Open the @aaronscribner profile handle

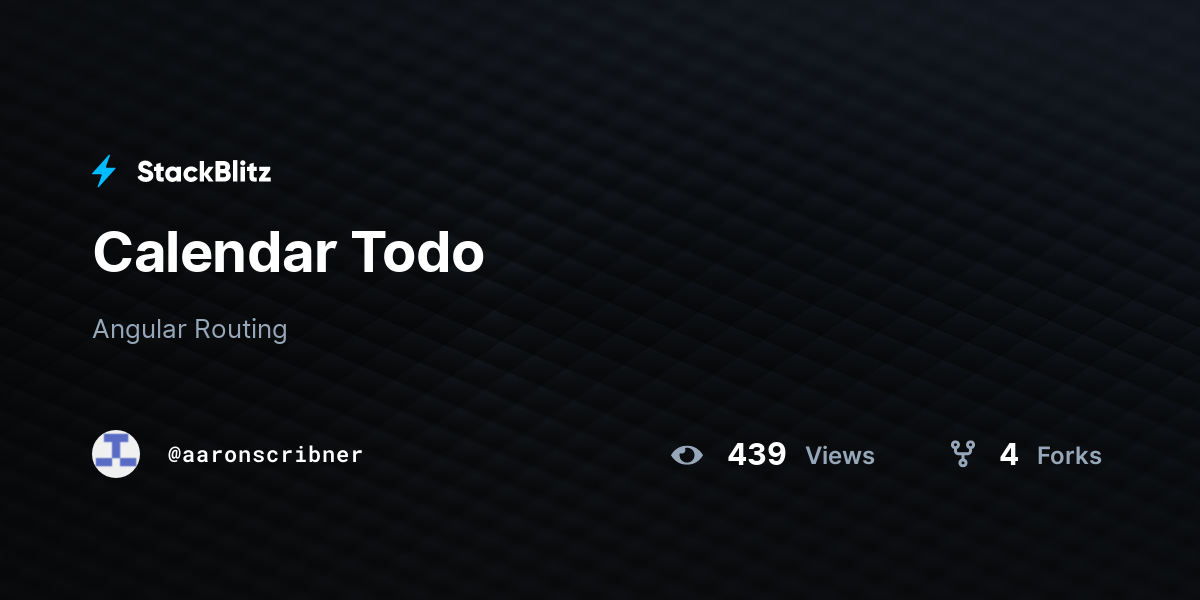[265, 455]
